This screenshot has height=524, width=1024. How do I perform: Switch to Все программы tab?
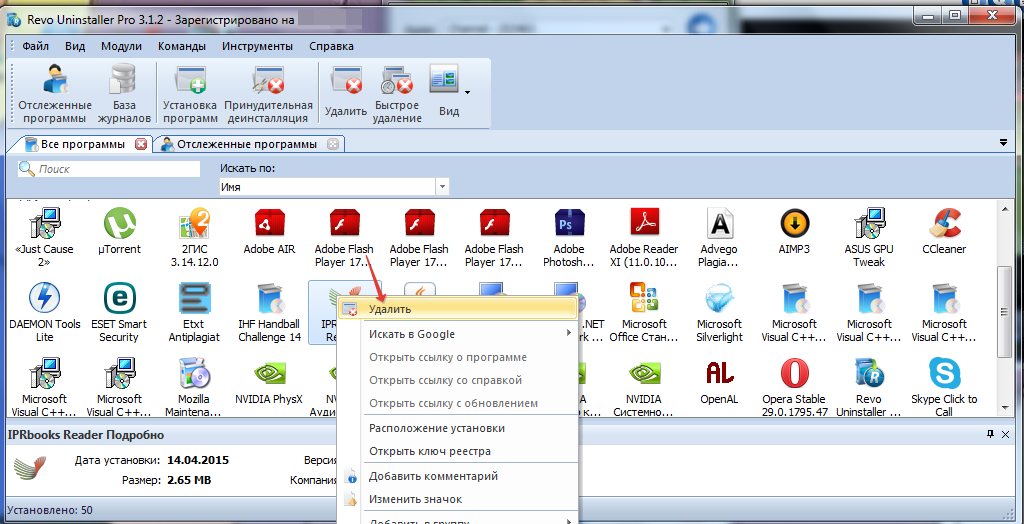pyautogui.click(x=82, y=144)
